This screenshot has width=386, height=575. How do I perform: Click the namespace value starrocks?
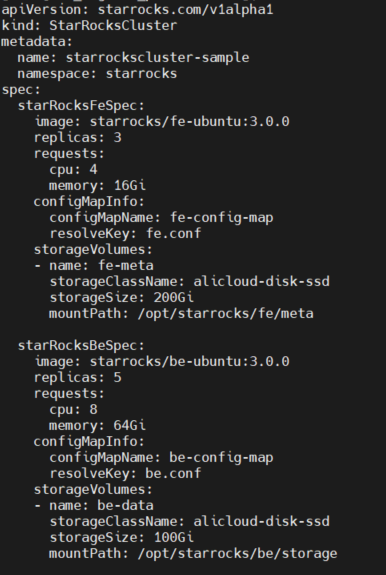141,74
